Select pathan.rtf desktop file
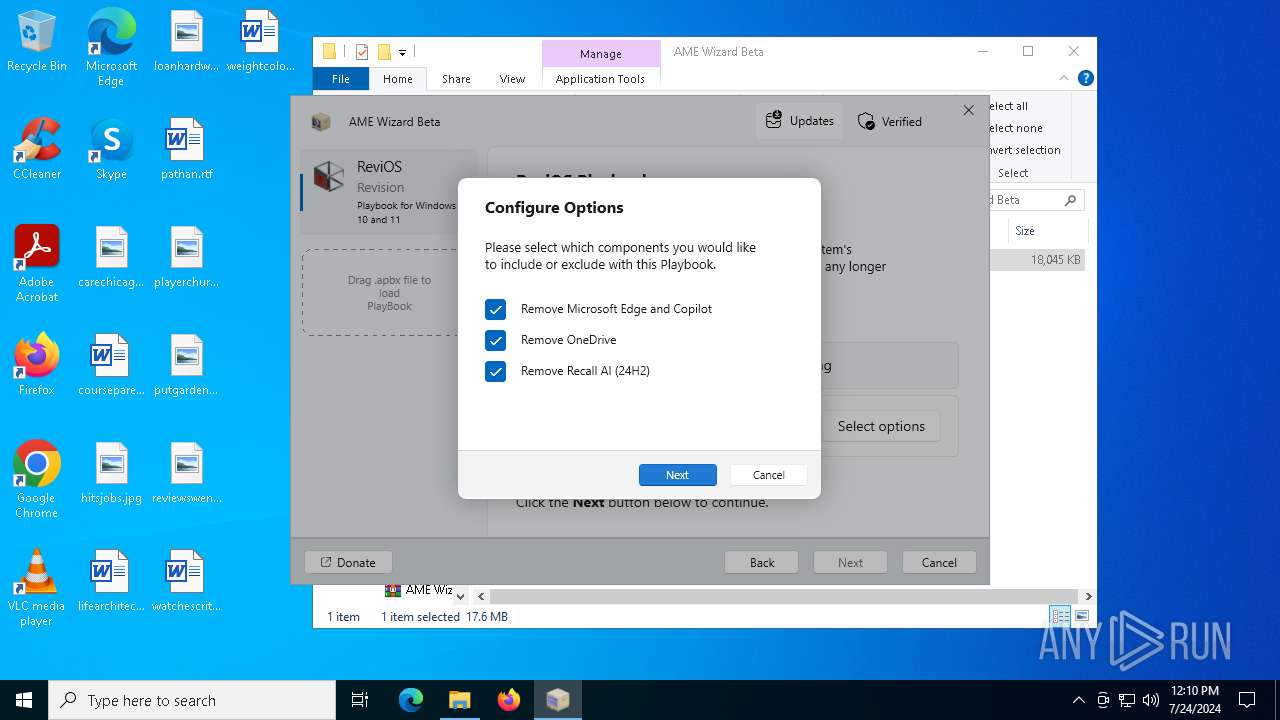Viewport: 1280px width, 720px height. click(186, 149)
